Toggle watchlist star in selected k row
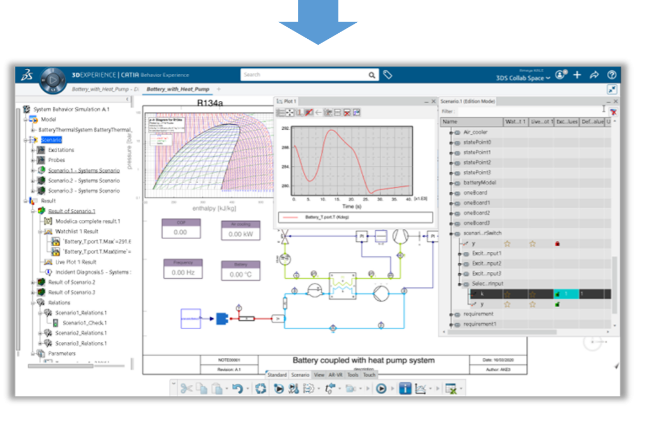Image resolution: width=654 pixels, height=425 pixels. (507, 294)
